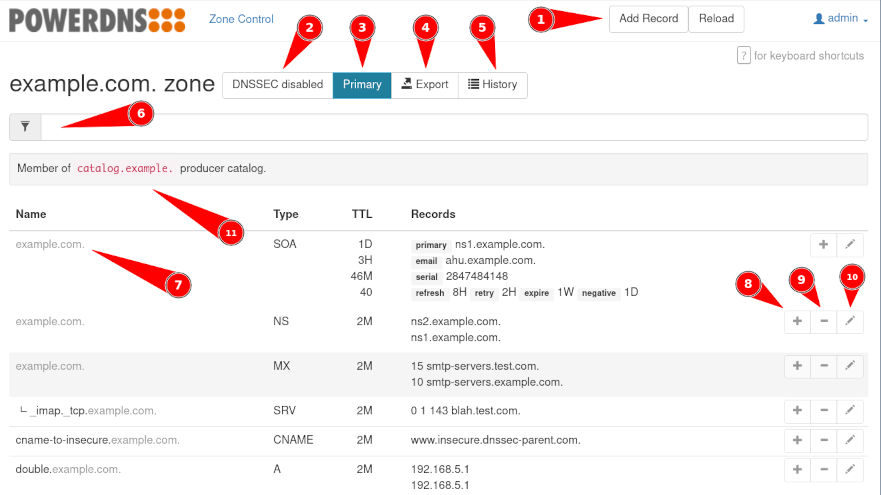Click the plus icon on the SOA row
The image size is (881, 495).
pyautogui.click(x=824, y=244)
